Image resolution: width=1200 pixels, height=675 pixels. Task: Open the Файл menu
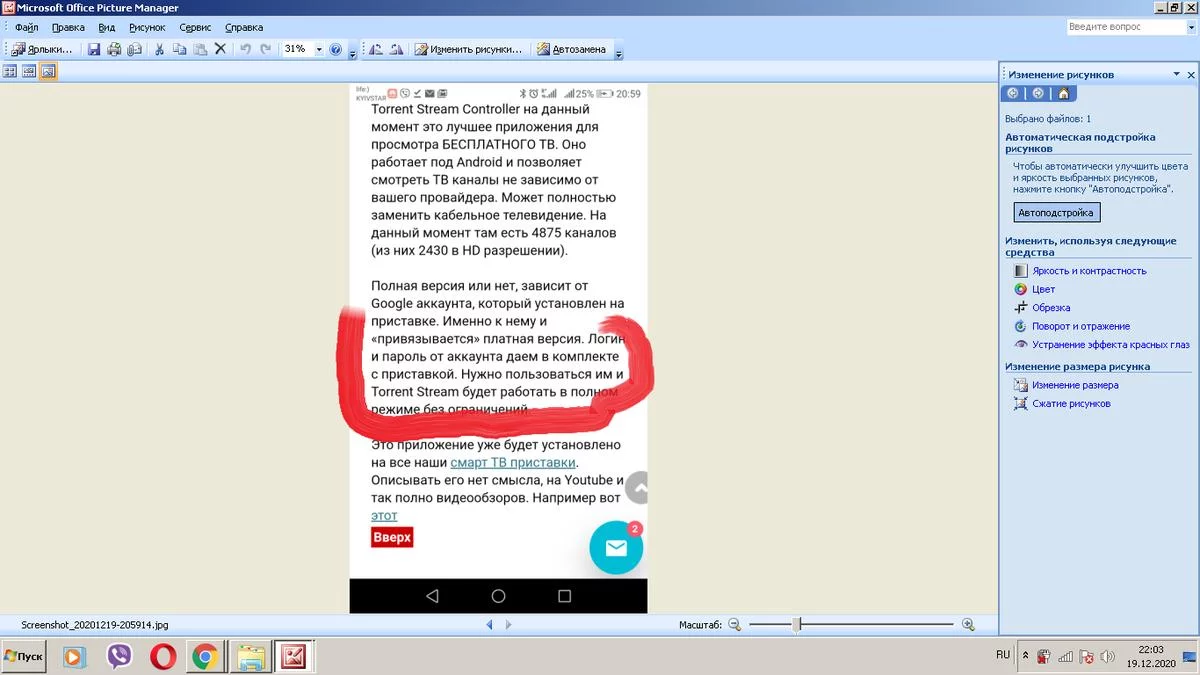click(x=26, y=27)
